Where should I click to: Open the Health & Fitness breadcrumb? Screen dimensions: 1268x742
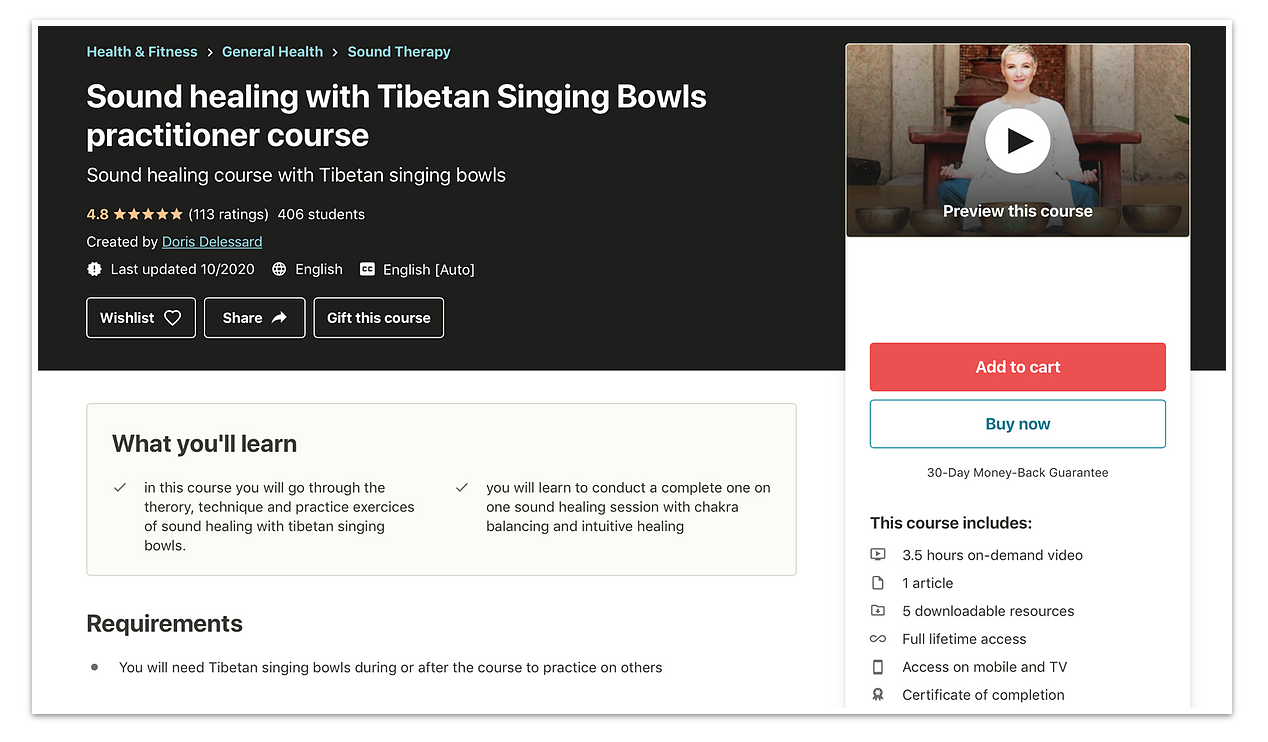click(142, 52)
